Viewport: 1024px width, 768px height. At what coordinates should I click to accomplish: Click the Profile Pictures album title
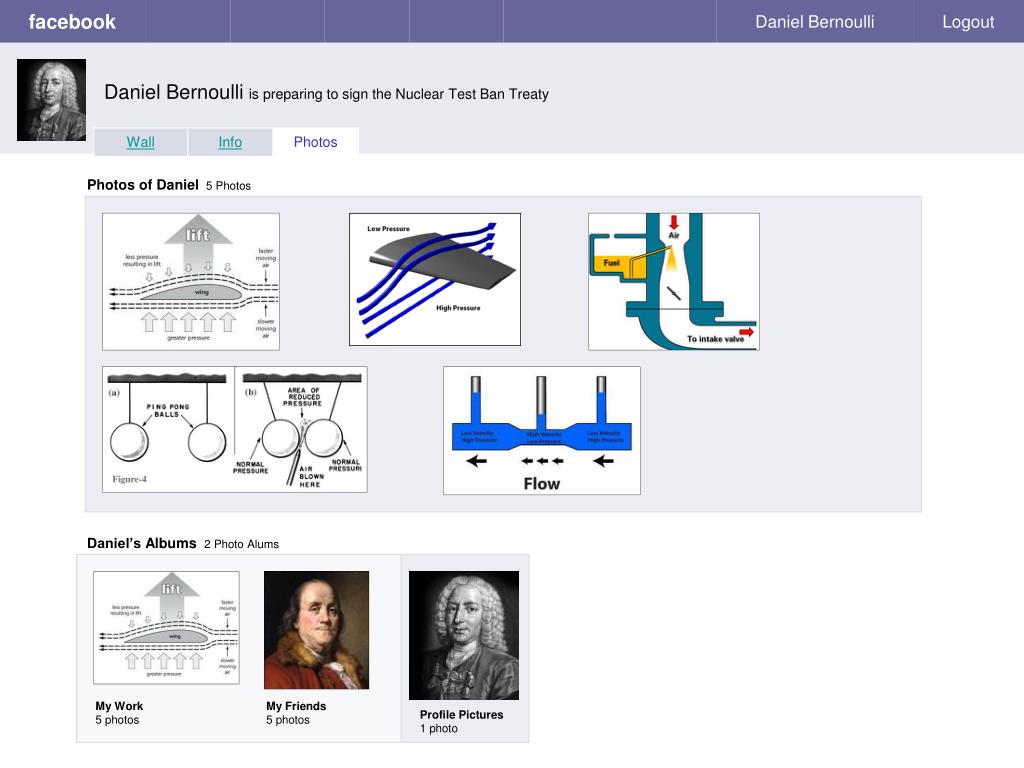461,715
